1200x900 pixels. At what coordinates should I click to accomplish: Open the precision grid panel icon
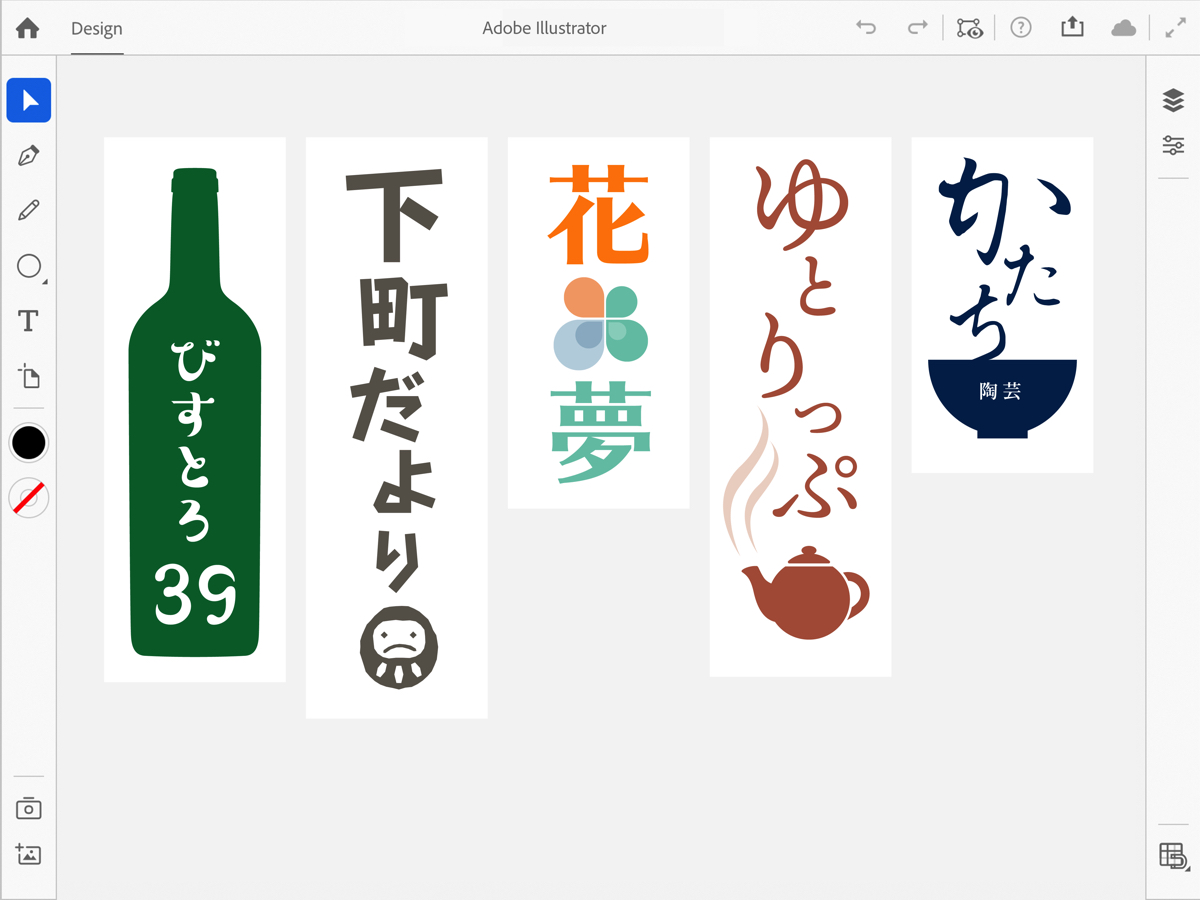point(1173,856)
